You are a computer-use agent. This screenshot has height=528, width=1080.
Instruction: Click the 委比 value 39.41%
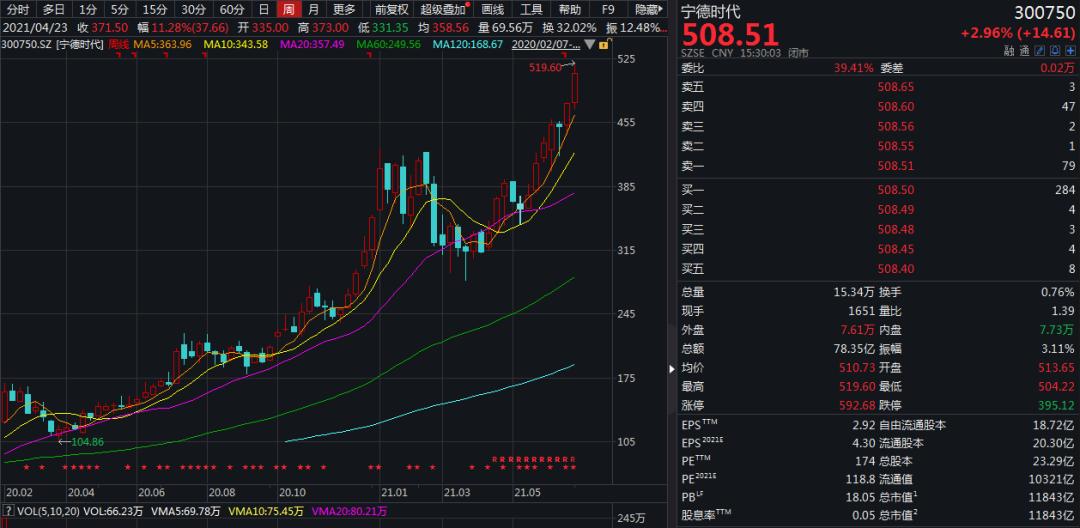pos(853,67)
